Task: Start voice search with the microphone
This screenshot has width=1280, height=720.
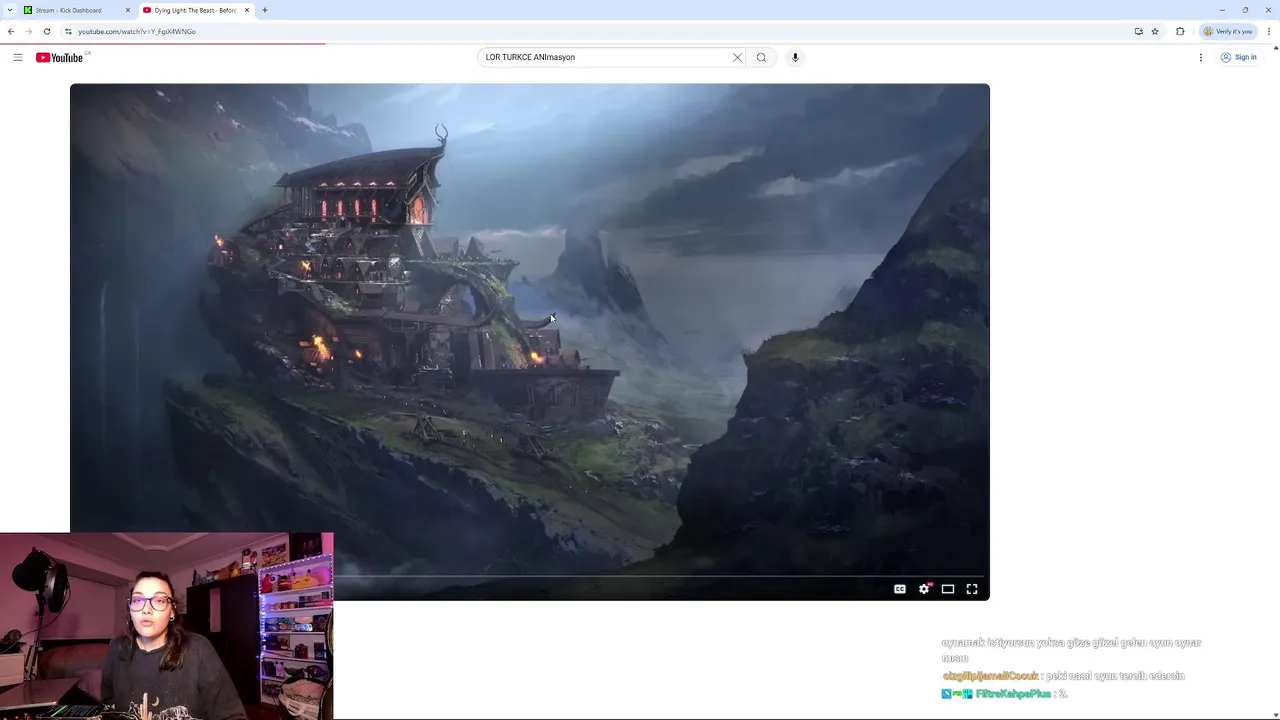Action: (x=795, y=57)
